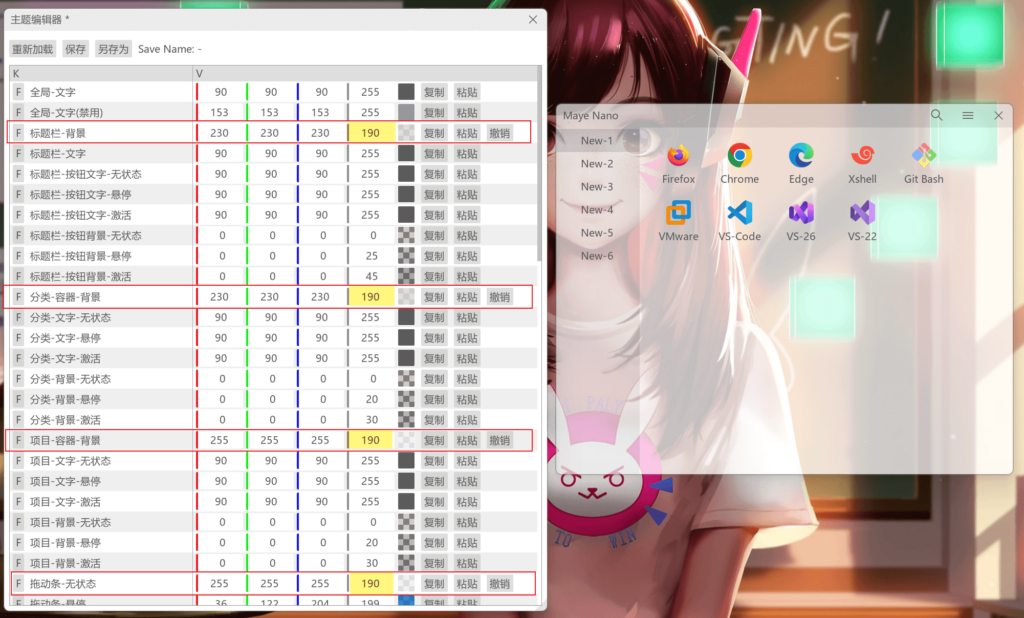
Task: Click the search icon in Maye Nano
Action: click(x=937, y=116)
